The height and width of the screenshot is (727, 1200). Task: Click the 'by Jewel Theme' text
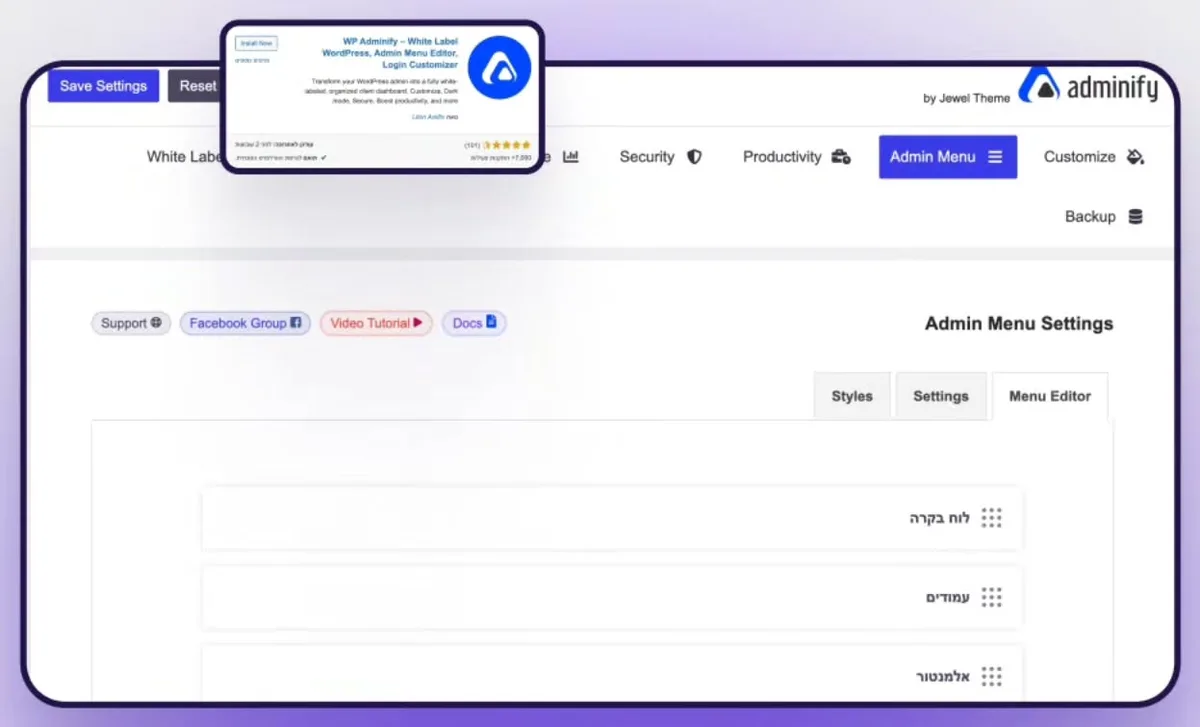click(966, 98)
